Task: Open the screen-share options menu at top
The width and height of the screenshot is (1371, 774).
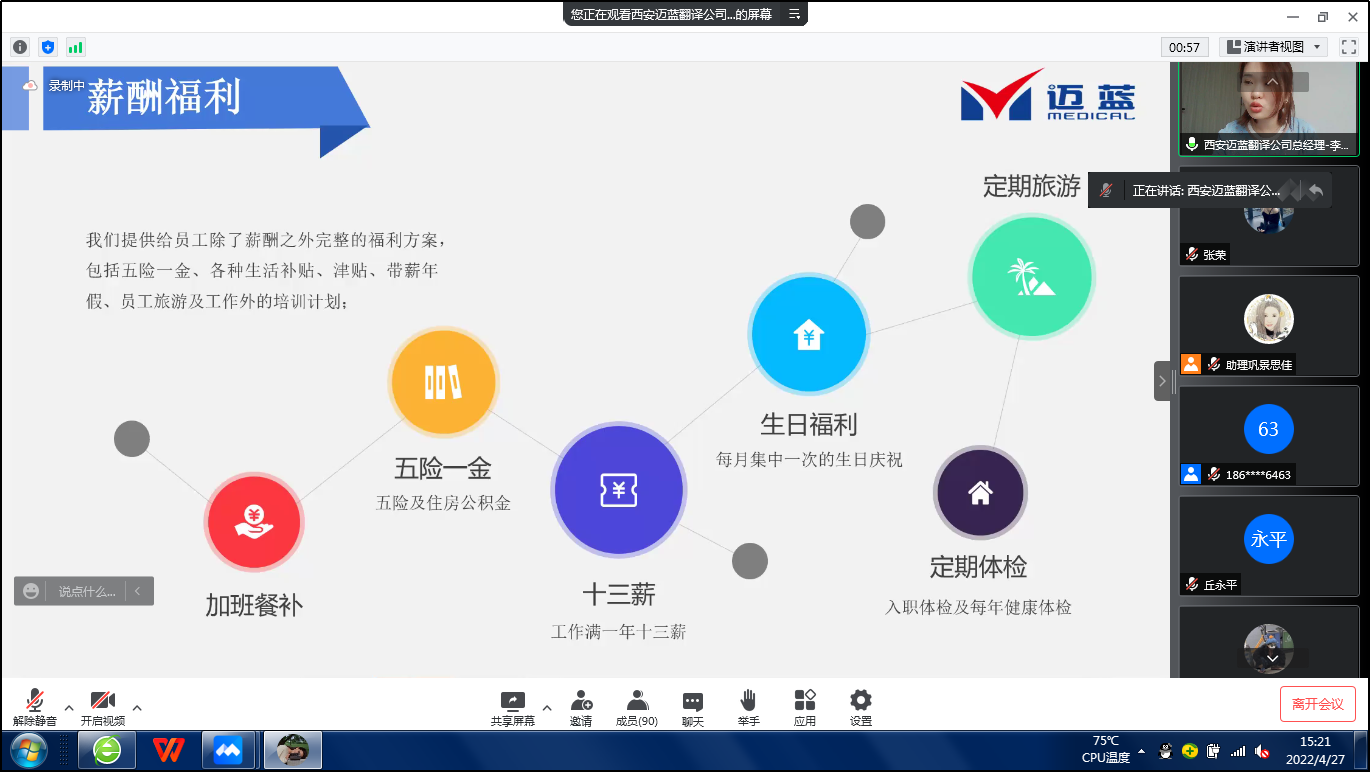Action: 794,14
